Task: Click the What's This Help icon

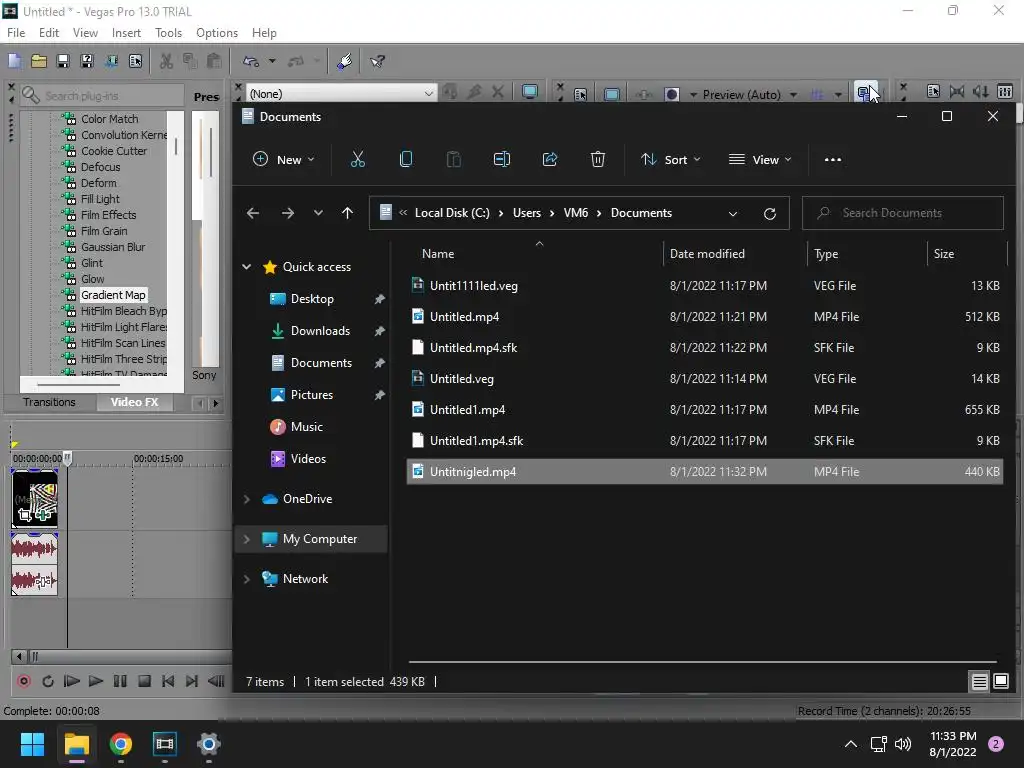Action: pyautogui.click(x=377, y=61)
